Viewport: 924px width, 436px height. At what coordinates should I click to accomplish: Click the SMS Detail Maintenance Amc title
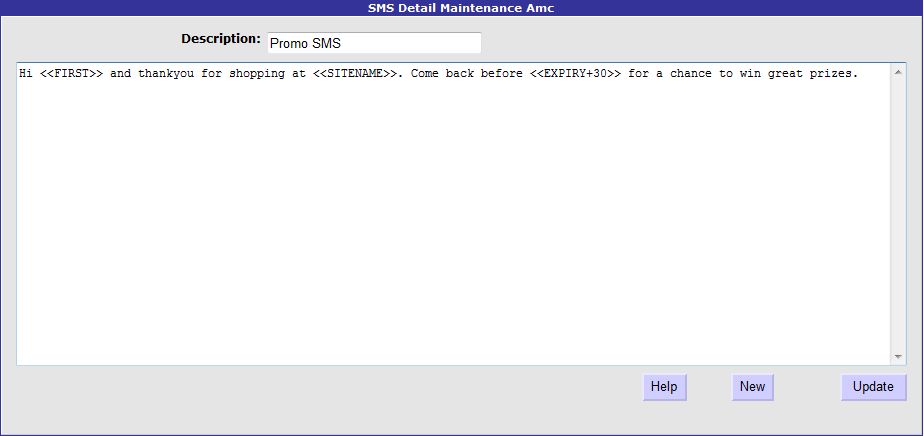point(461,8)
